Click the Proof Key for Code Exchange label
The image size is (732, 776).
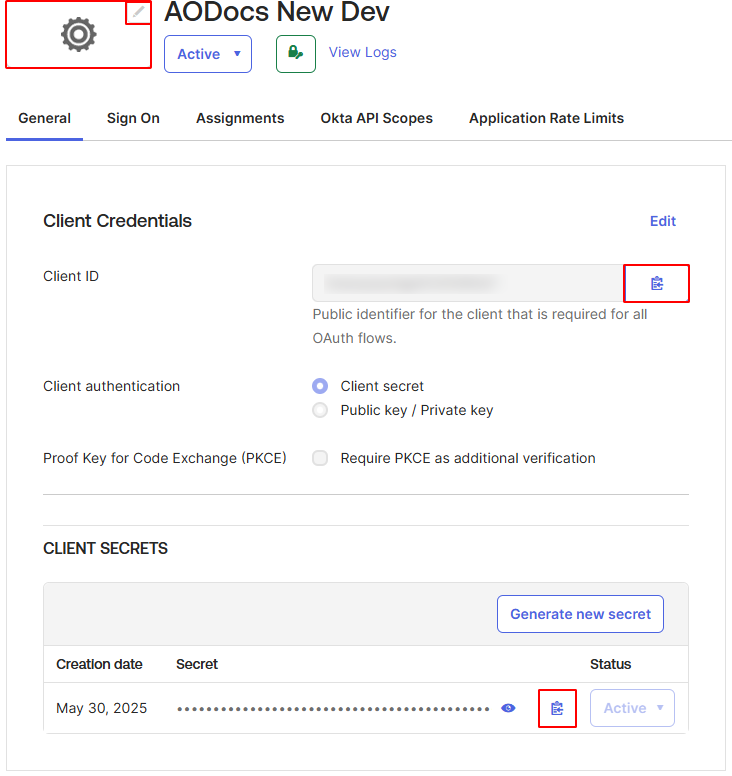point(165,458)
